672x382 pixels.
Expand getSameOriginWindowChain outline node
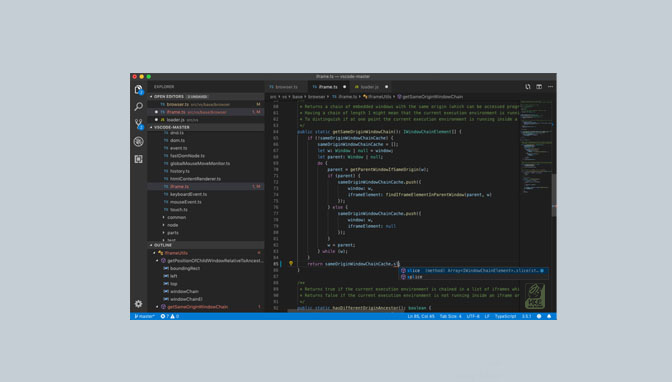[x=157, y=307]
